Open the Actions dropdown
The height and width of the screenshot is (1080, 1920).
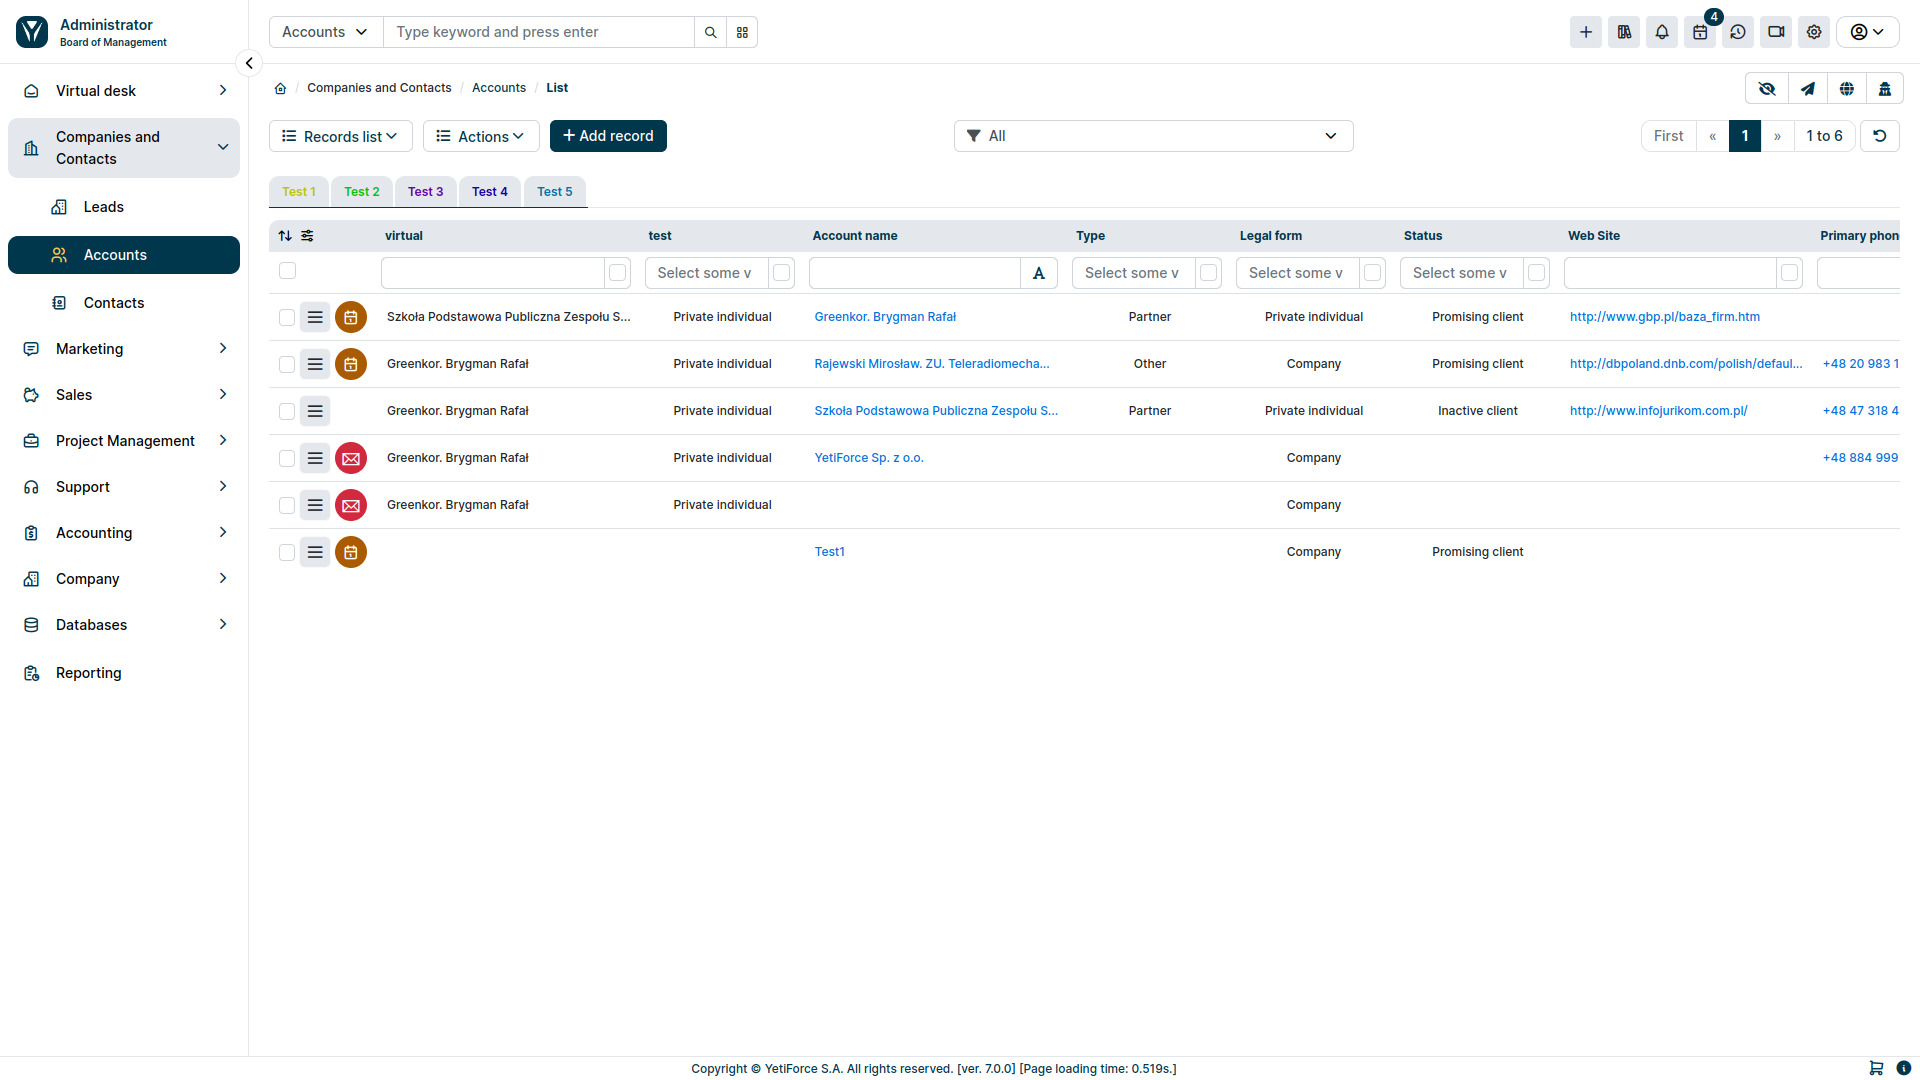point(481,136)
